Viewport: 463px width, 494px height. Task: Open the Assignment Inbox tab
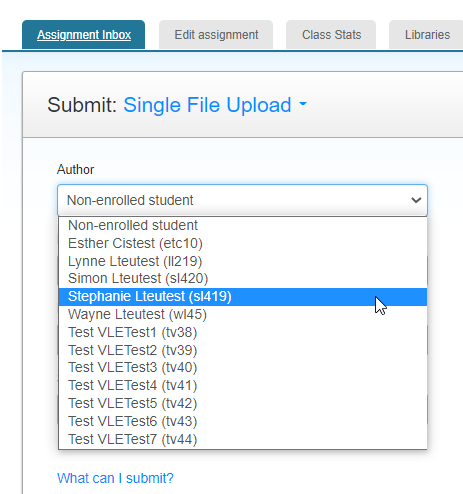(x=84, y=35)
